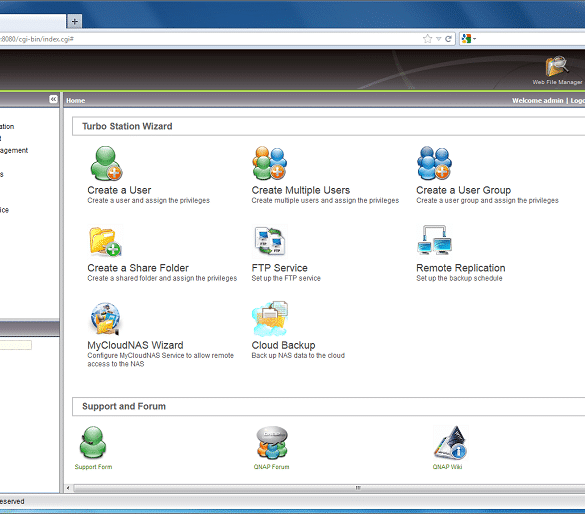Image resolution: width=585 pixels, height=514 pixels.
Task: Click the Create a User Group title
Action: click(463, 190)
